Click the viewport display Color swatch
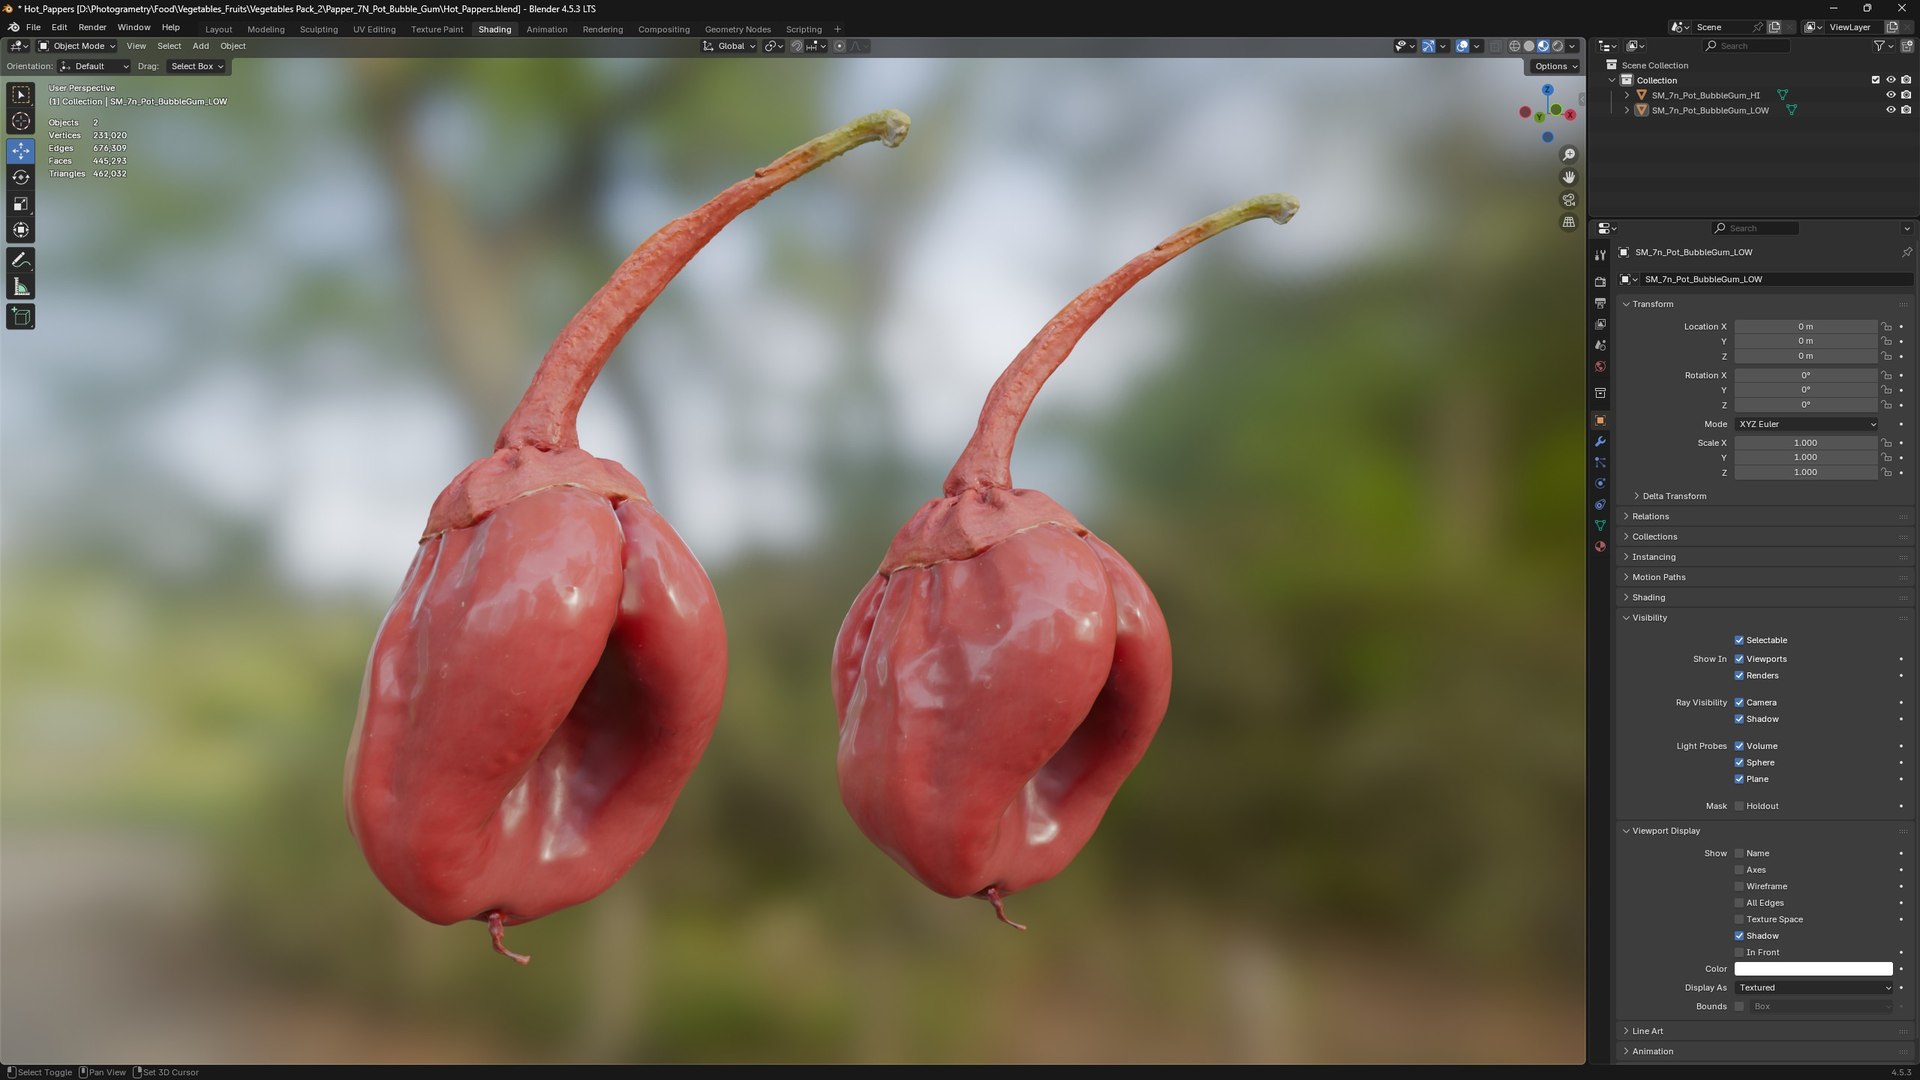This screenshot has height=1080, width=1920. [1813, 969]
